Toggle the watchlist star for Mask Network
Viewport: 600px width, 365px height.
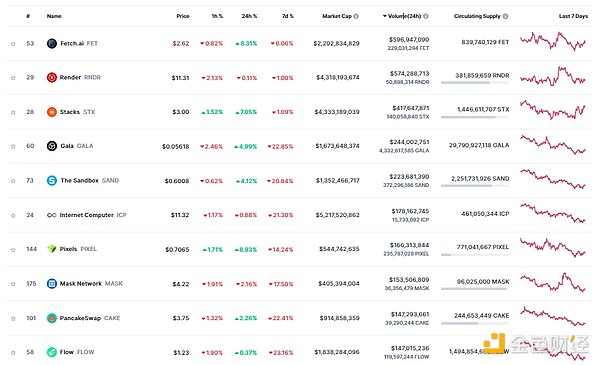tap(13, 284)
